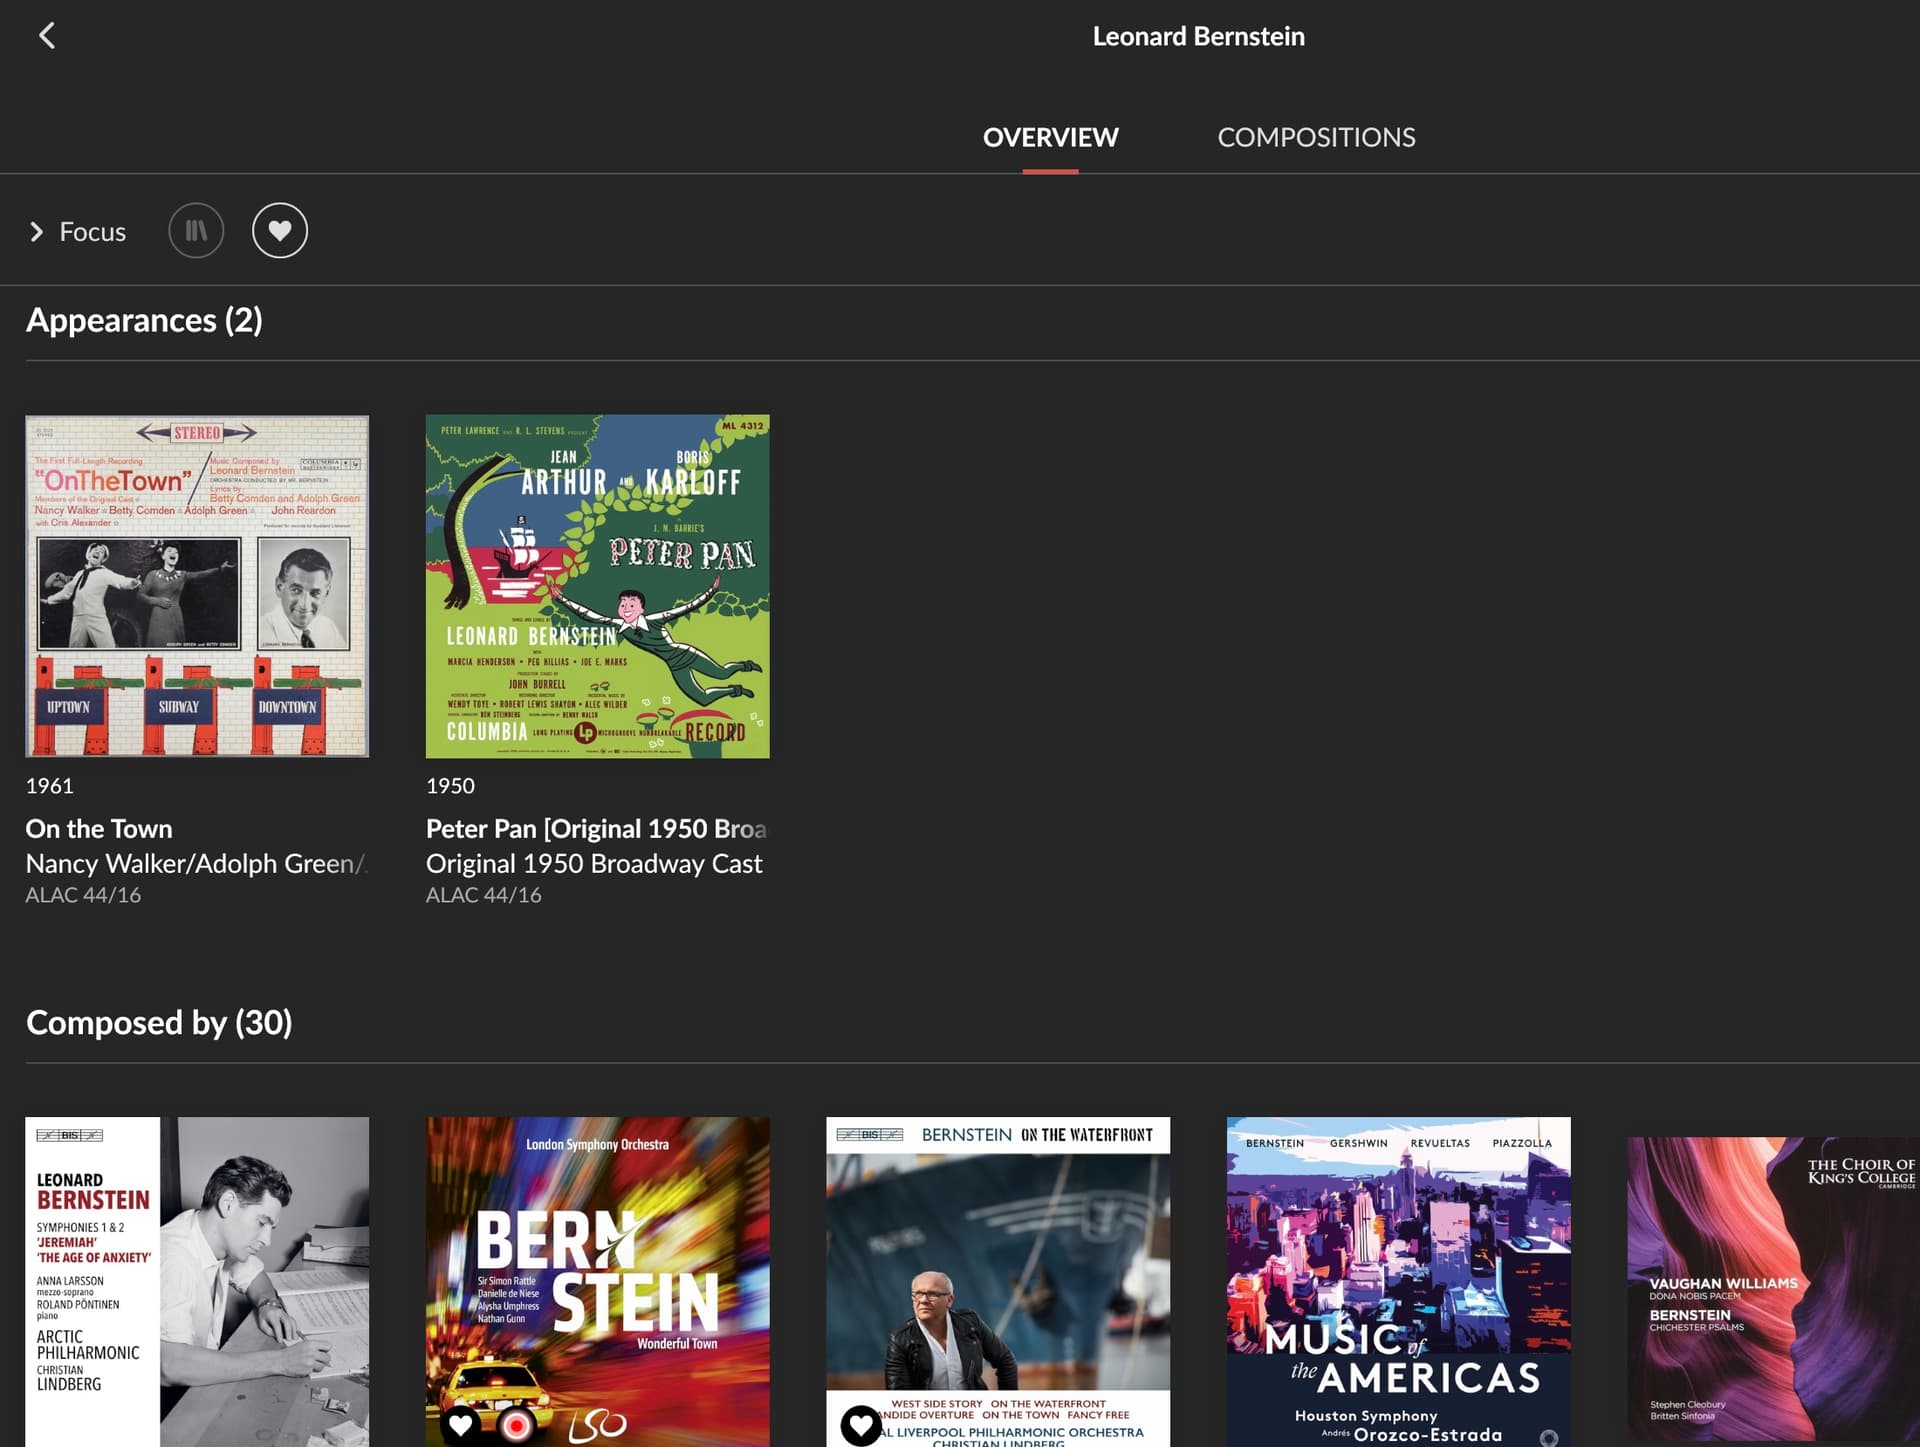Click the Composed by (30) section heading
The height and width of the screenshot is (1447, 1920).
tap(159, 1023)
